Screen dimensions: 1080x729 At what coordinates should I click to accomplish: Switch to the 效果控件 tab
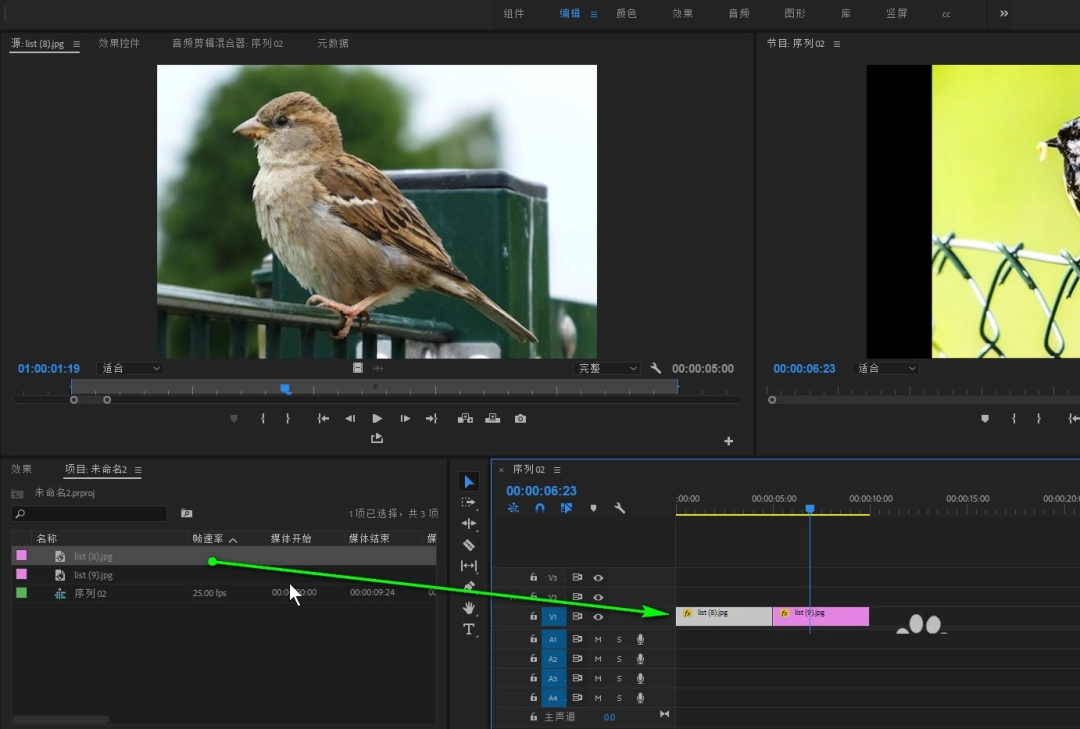118,43
